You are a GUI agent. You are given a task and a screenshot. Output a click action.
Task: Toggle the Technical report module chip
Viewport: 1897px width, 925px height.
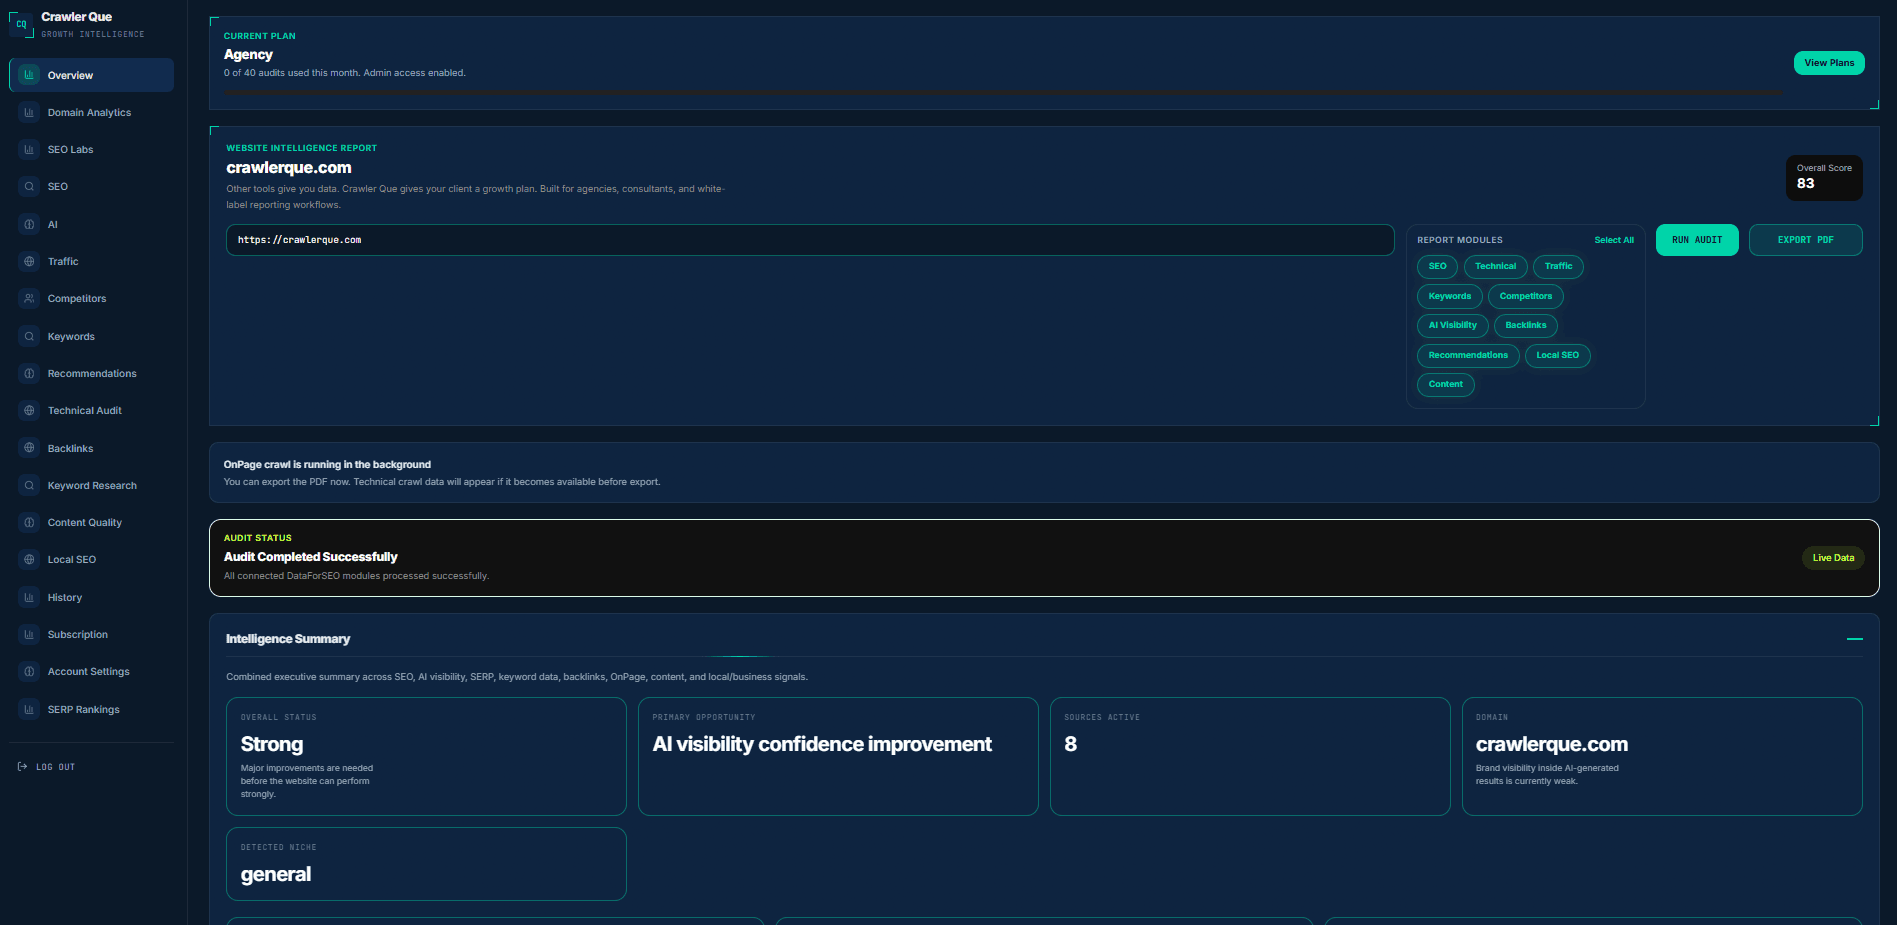tap(1495, 266)
